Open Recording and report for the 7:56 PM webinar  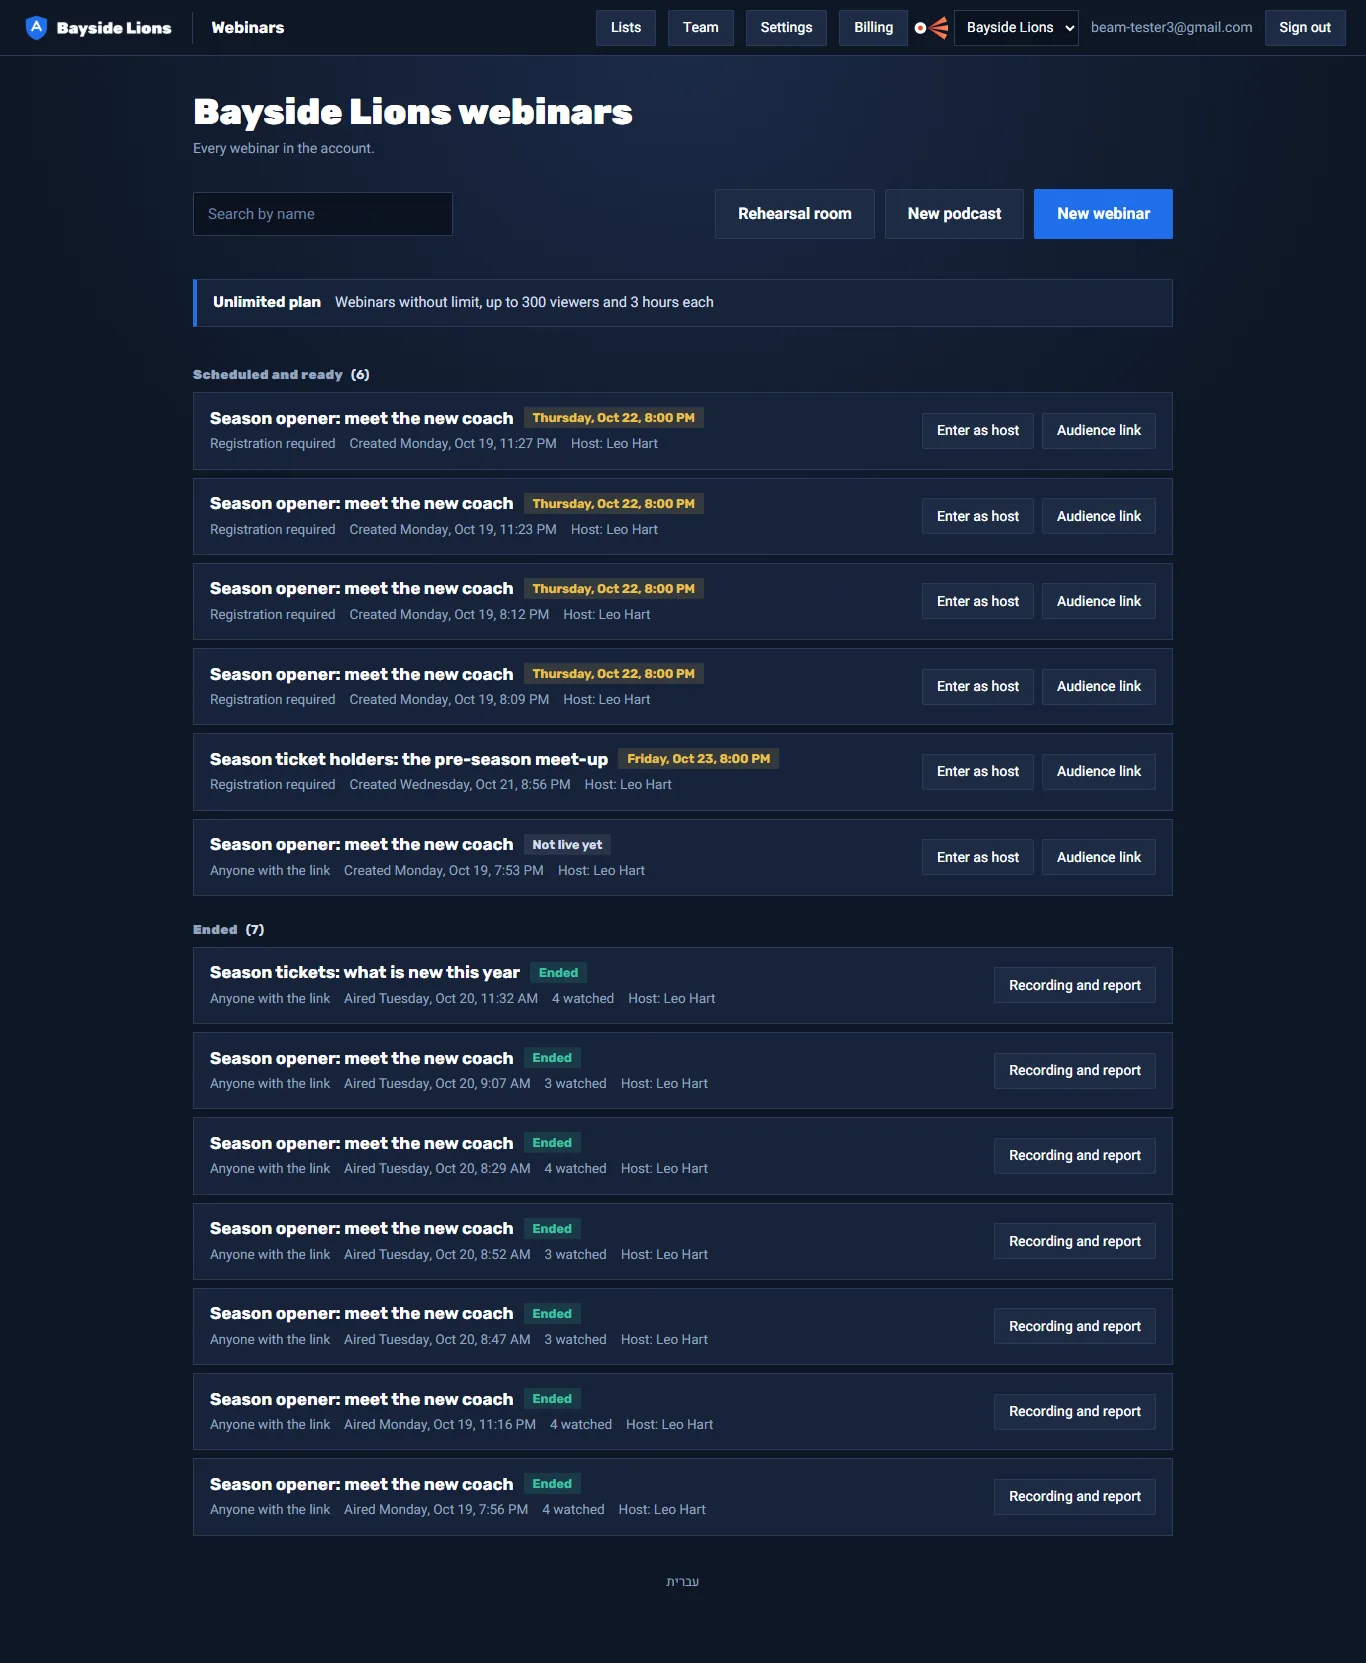1075,1497
